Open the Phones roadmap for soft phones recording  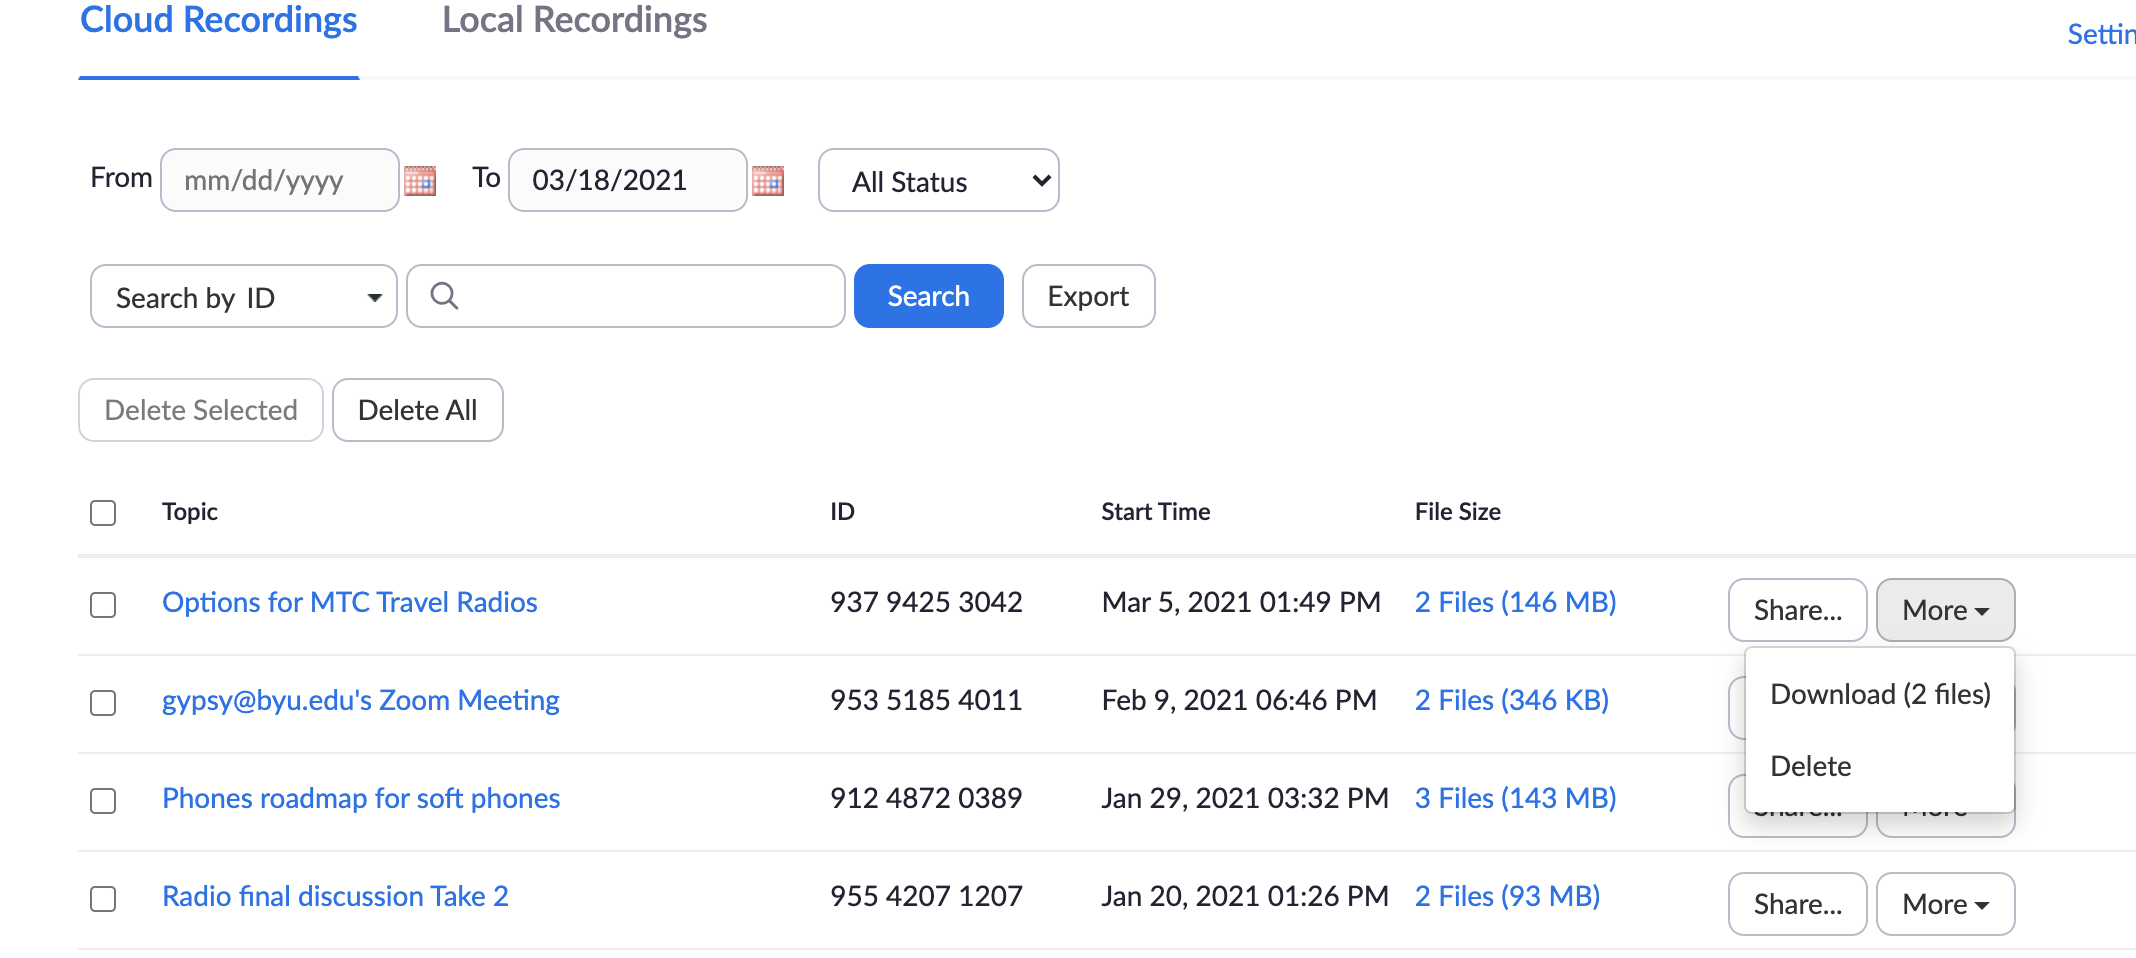(x=361, y=798)
